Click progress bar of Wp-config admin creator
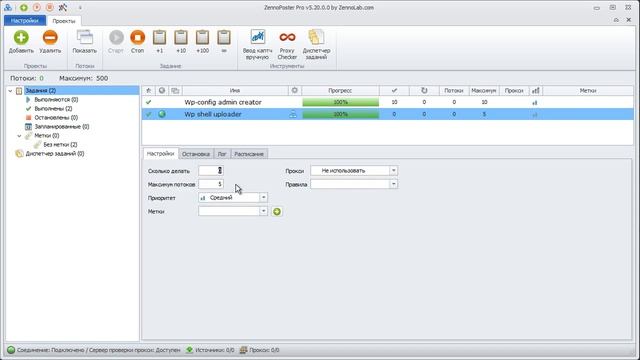The width and height of the screenshot is (640, 360). click(340, 102)
